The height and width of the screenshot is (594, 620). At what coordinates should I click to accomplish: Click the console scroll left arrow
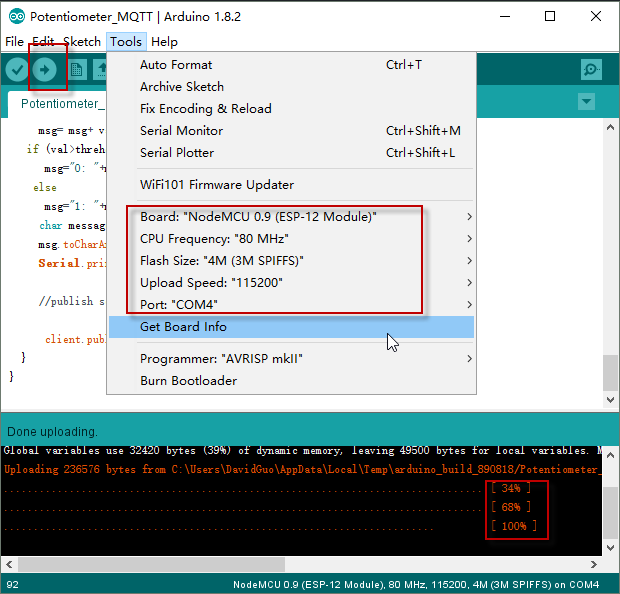tap(9, 564)
